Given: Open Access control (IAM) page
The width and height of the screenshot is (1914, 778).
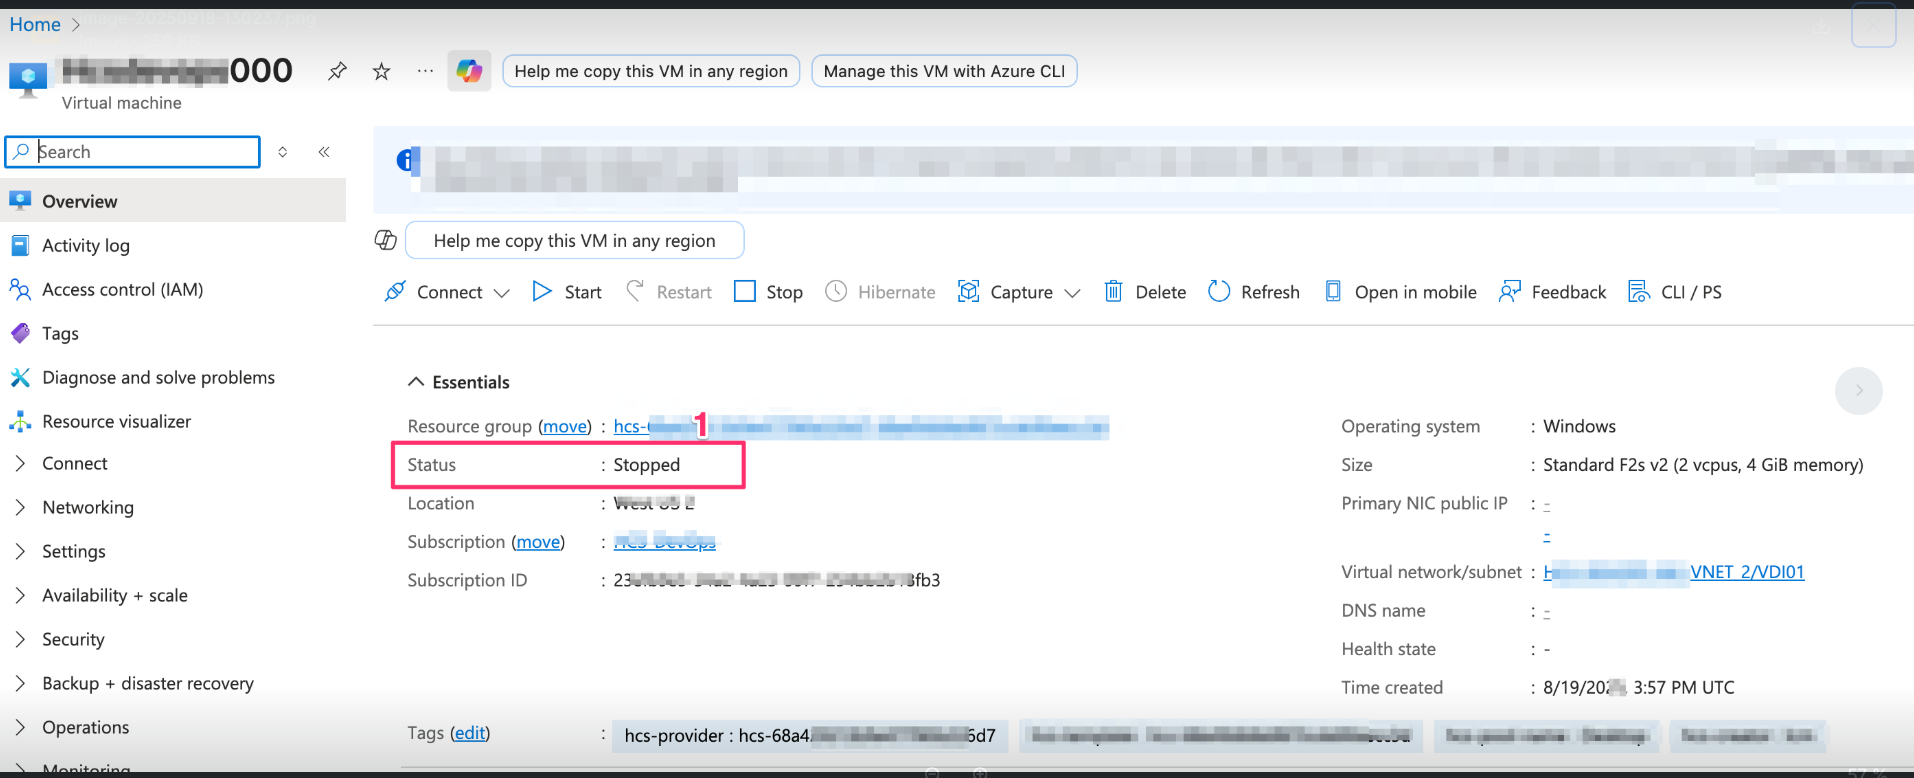Looking at the screenshot, I should (x=122, y=290).
